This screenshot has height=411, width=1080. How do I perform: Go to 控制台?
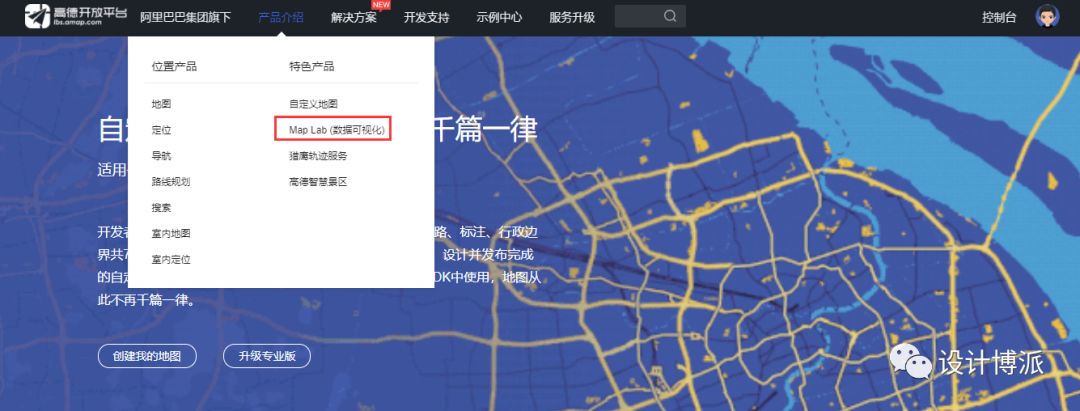tap(999, 17)
